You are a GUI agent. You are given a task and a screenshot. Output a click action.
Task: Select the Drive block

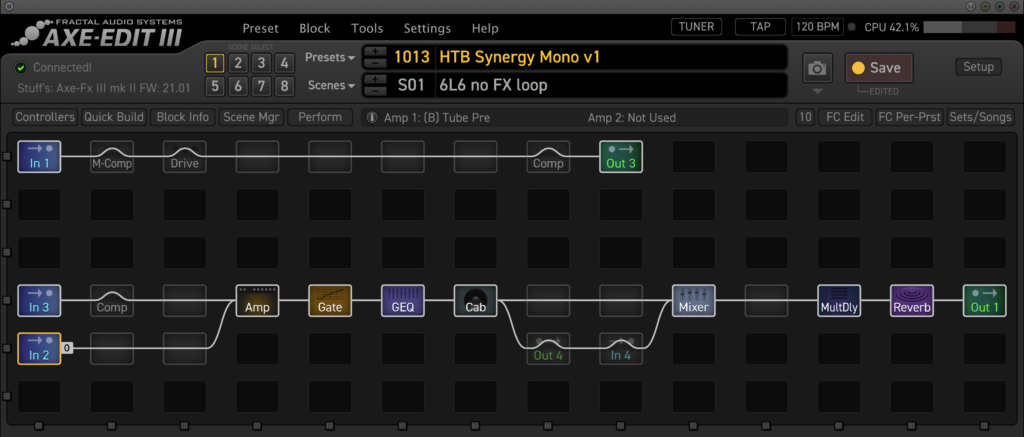coord(185,157)
